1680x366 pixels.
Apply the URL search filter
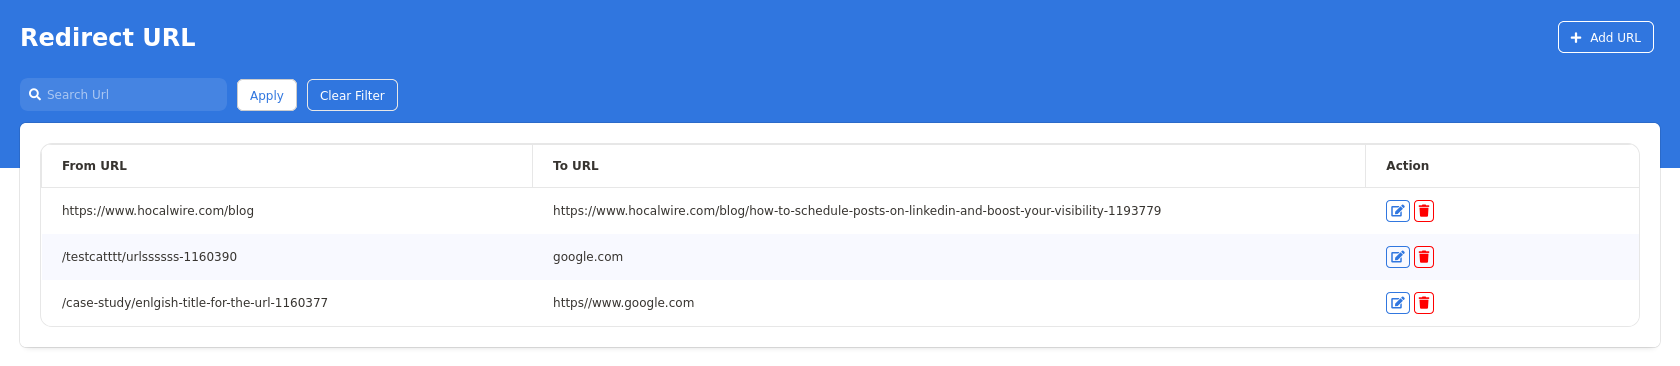point(267,95)
